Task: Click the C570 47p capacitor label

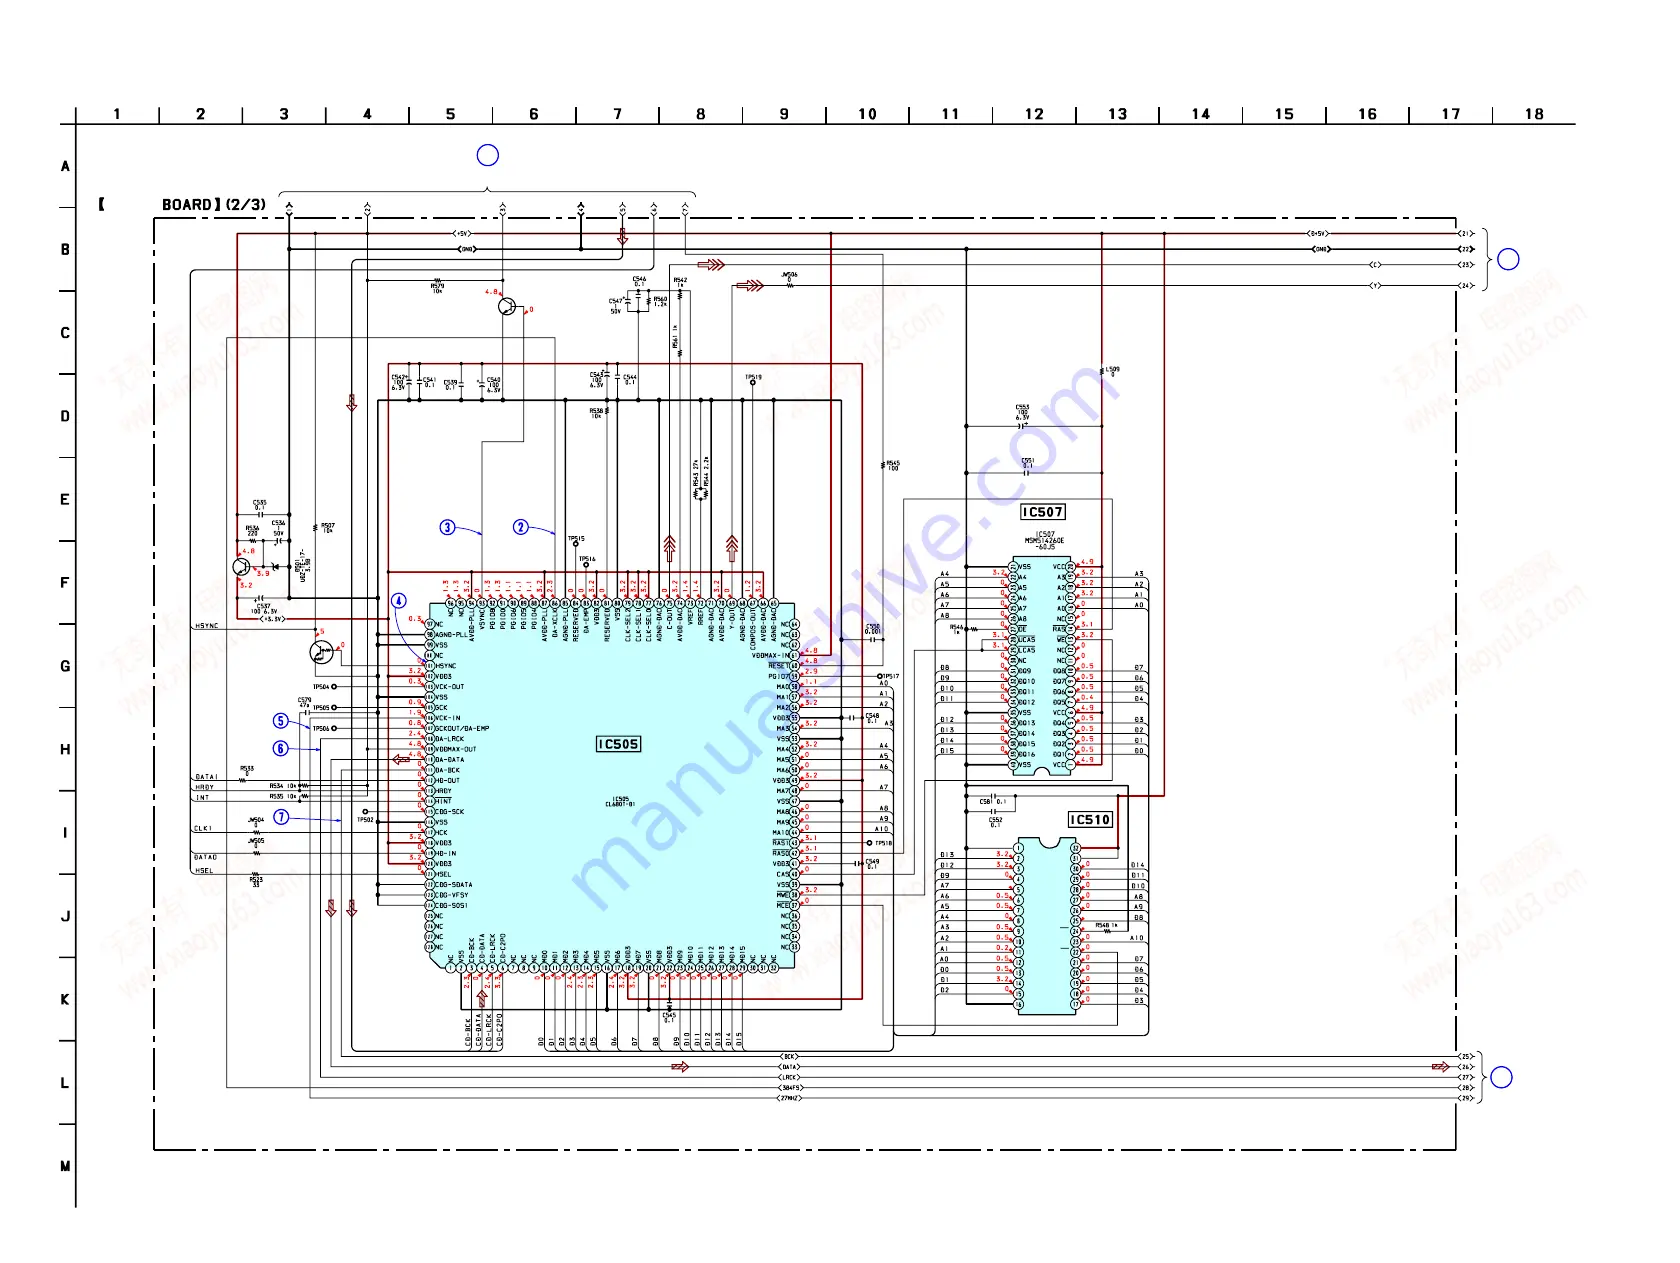Action: [304, 702]
